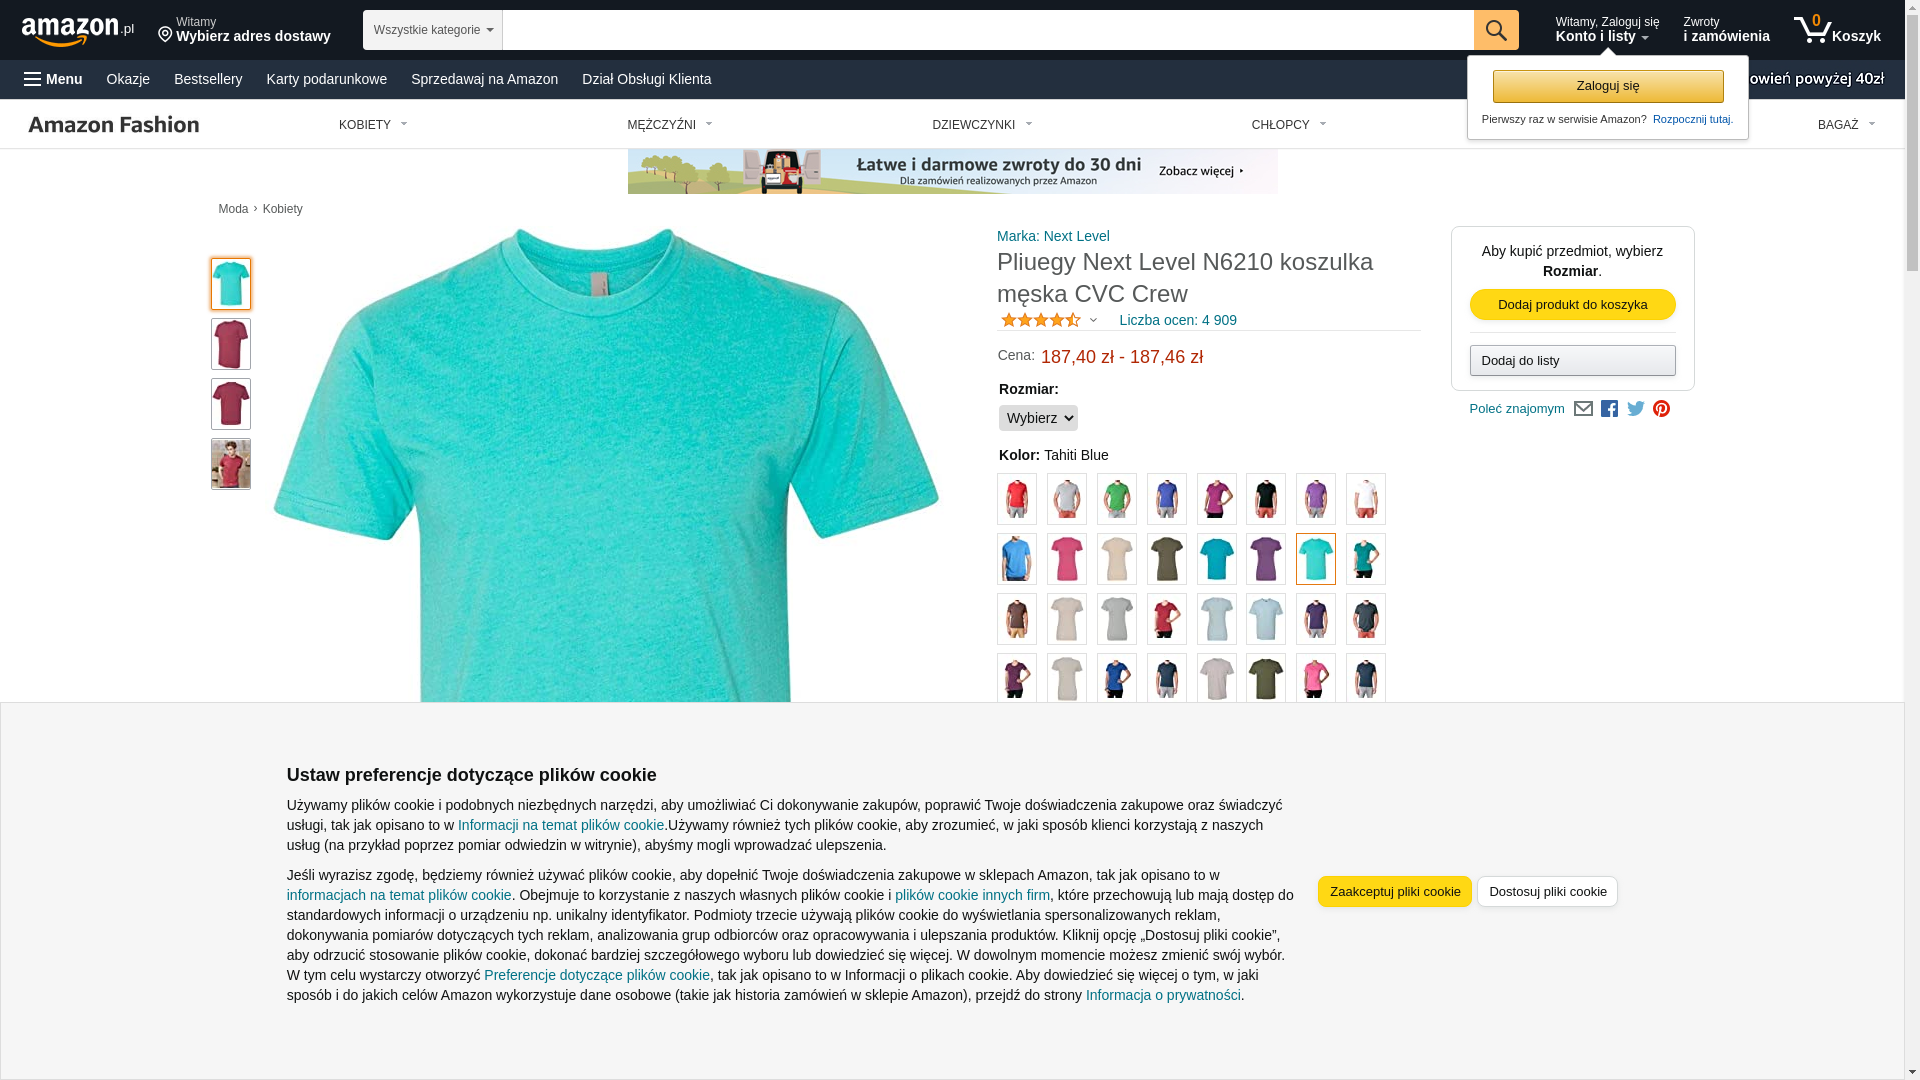
Task: Click Zaakceptuj pliki cookie button
Action: [x=1394, y=892]
